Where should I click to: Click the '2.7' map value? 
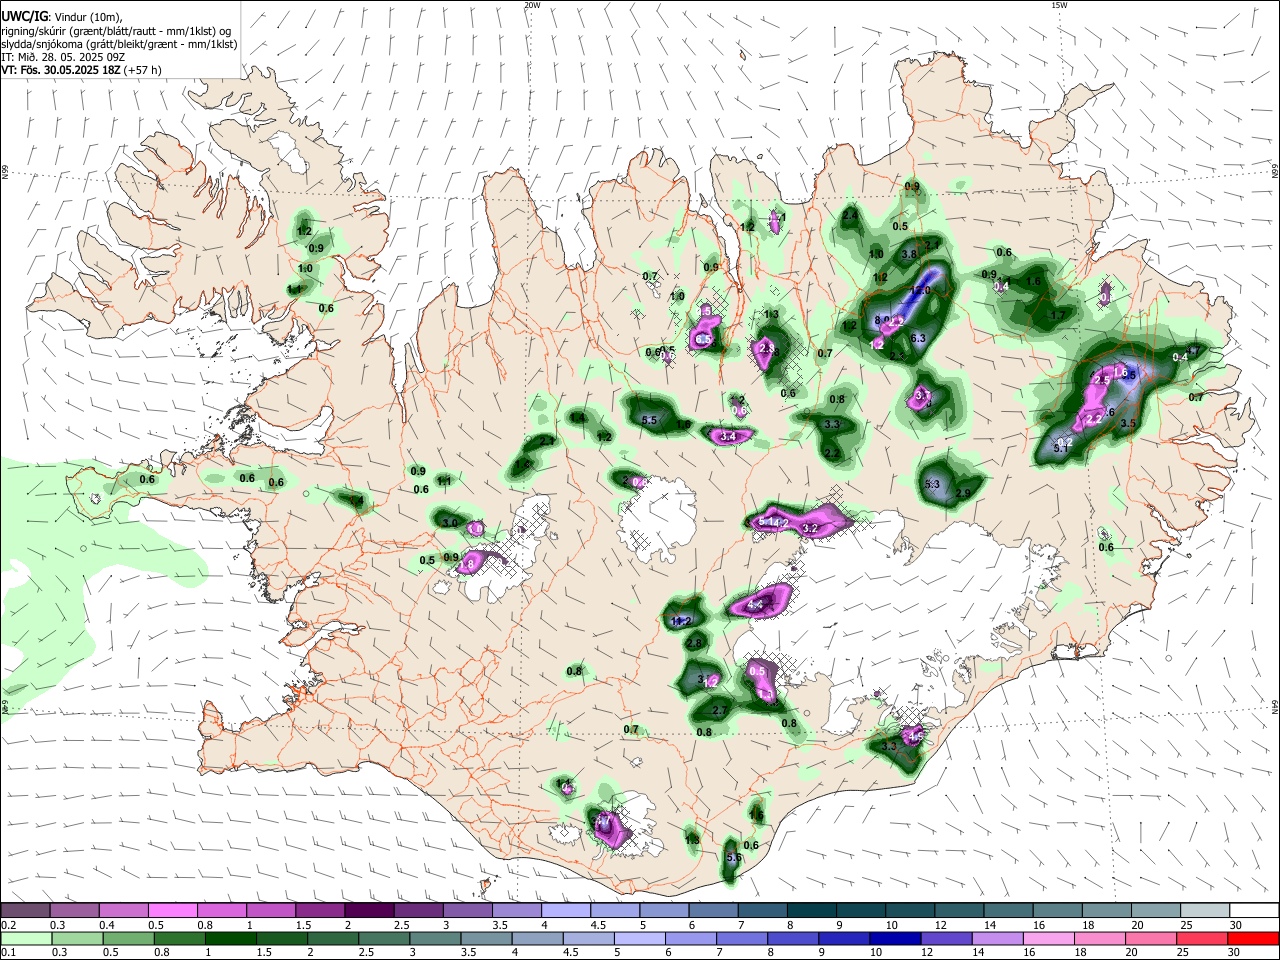point(719,710)
